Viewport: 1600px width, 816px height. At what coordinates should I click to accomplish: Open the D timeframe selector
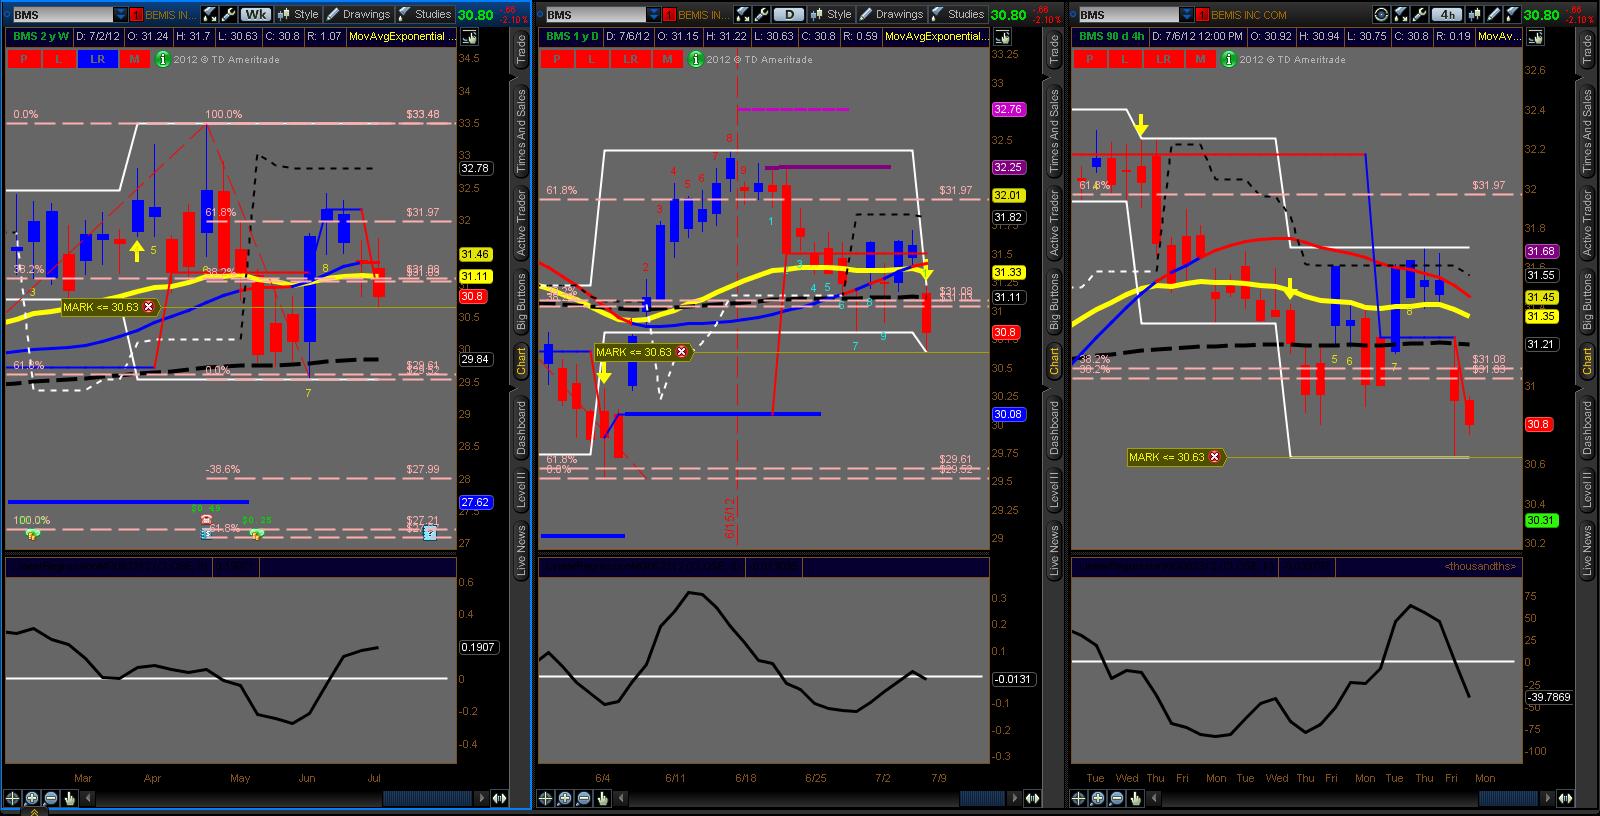tap(789, 14)
